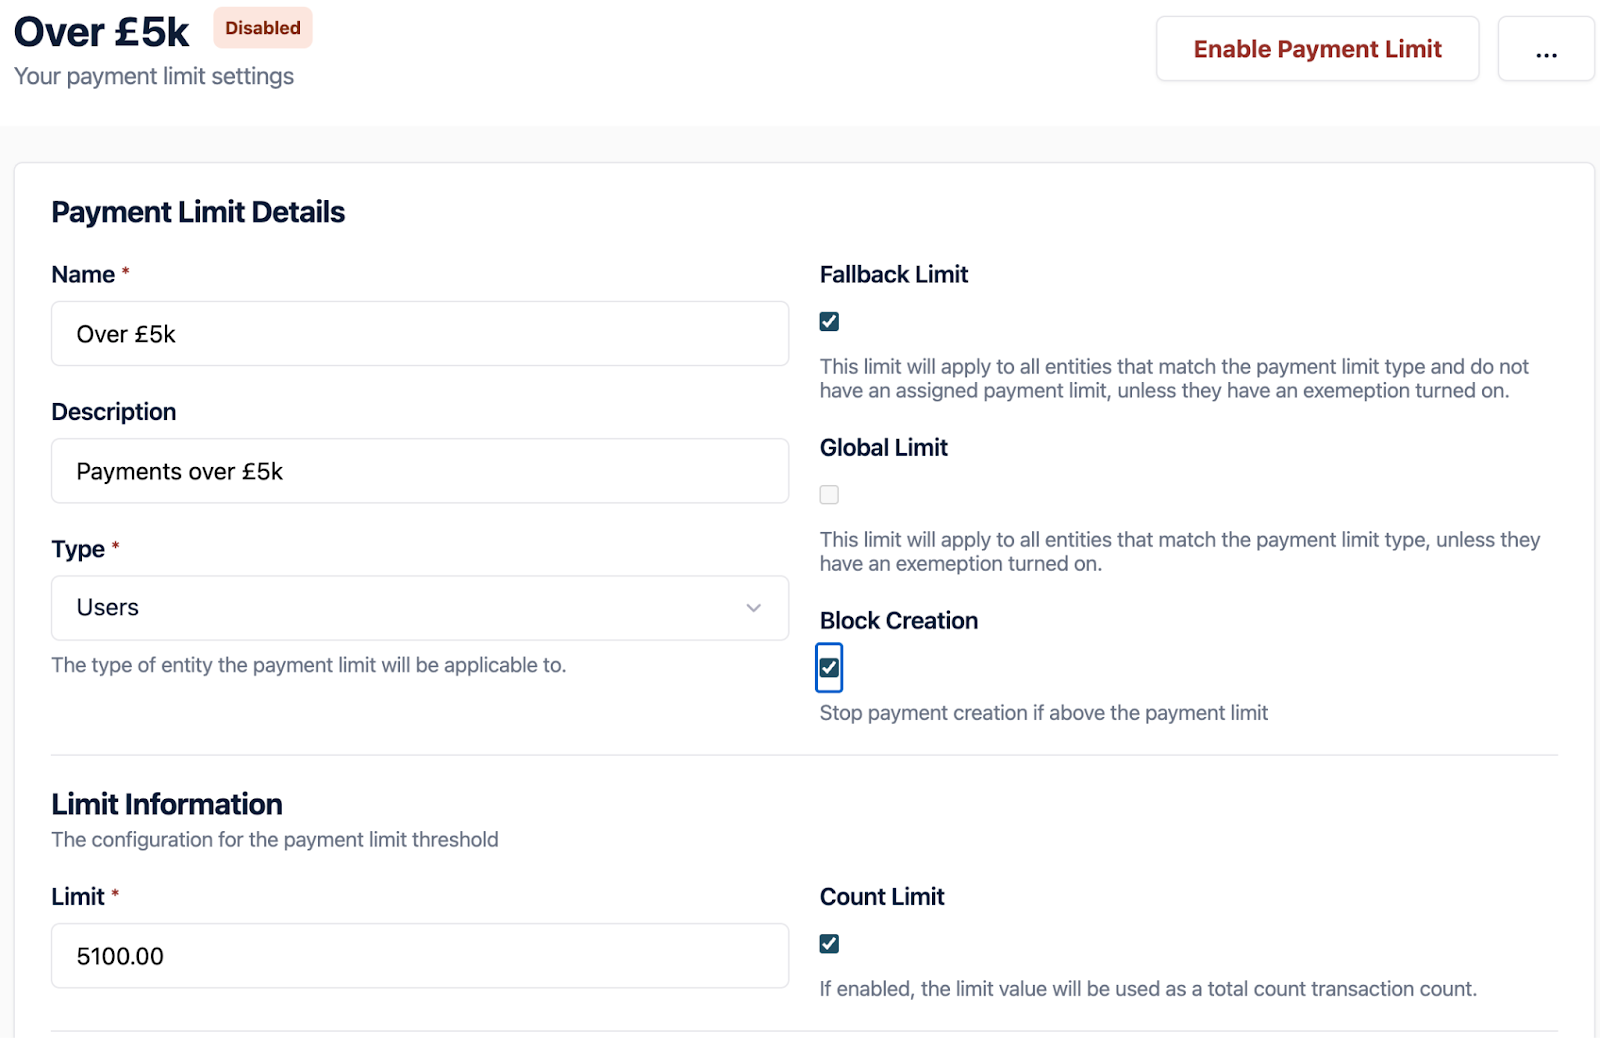1600x1038 pixels.
Task: Click the Type field label
Action: [78, 549]
